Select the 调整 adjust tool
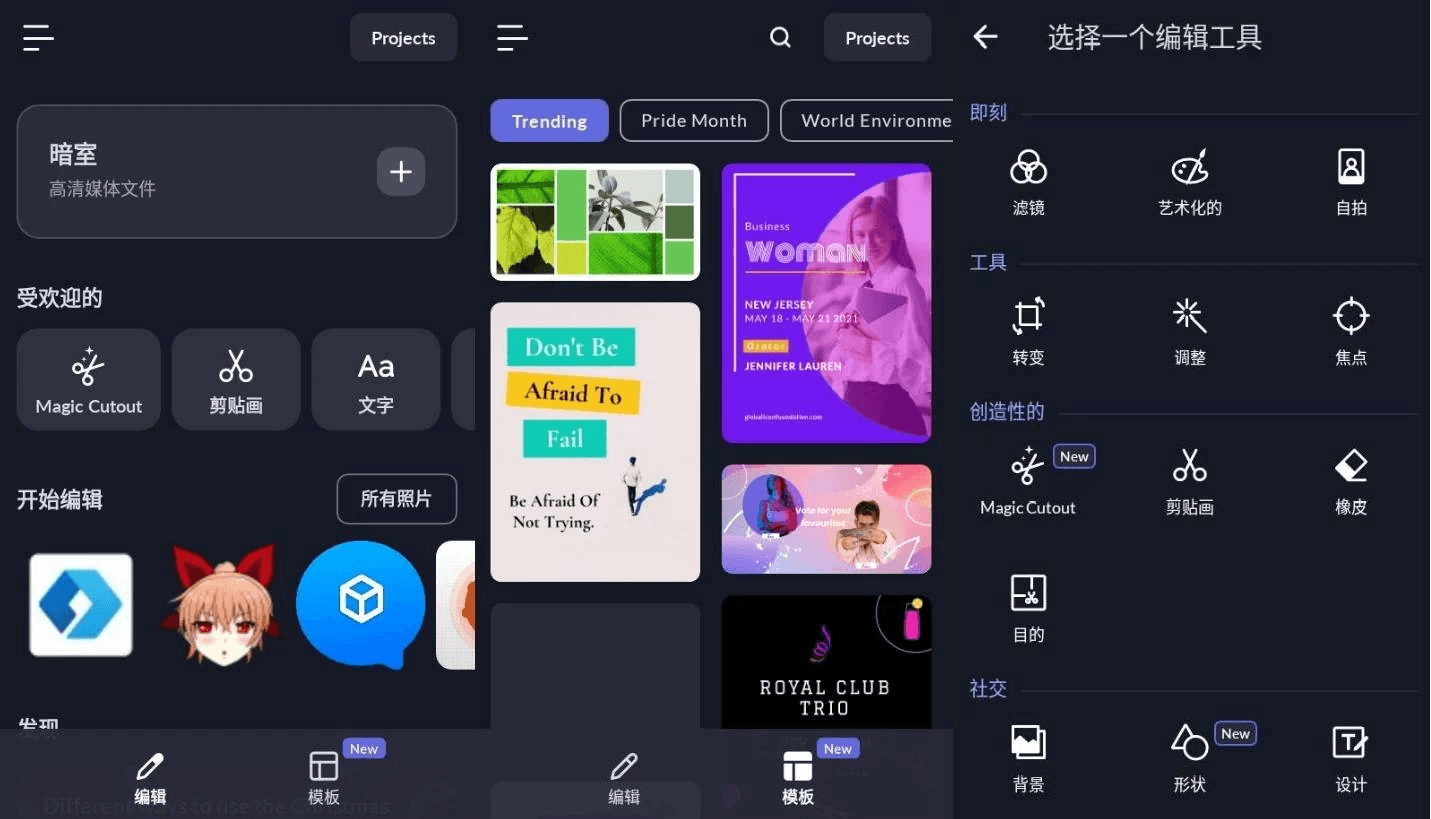1431x819 pixels. [1189, 330]
